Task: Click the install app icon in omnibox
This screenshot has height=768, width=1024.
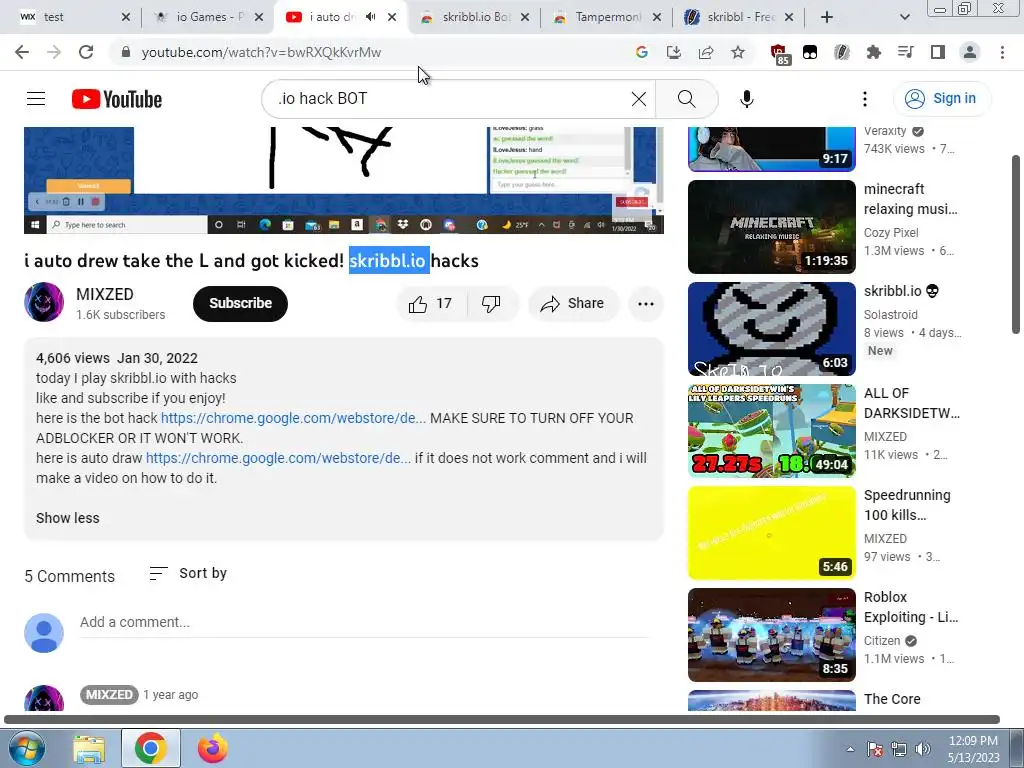Action: pyautogui.click(x=674, y=52)
